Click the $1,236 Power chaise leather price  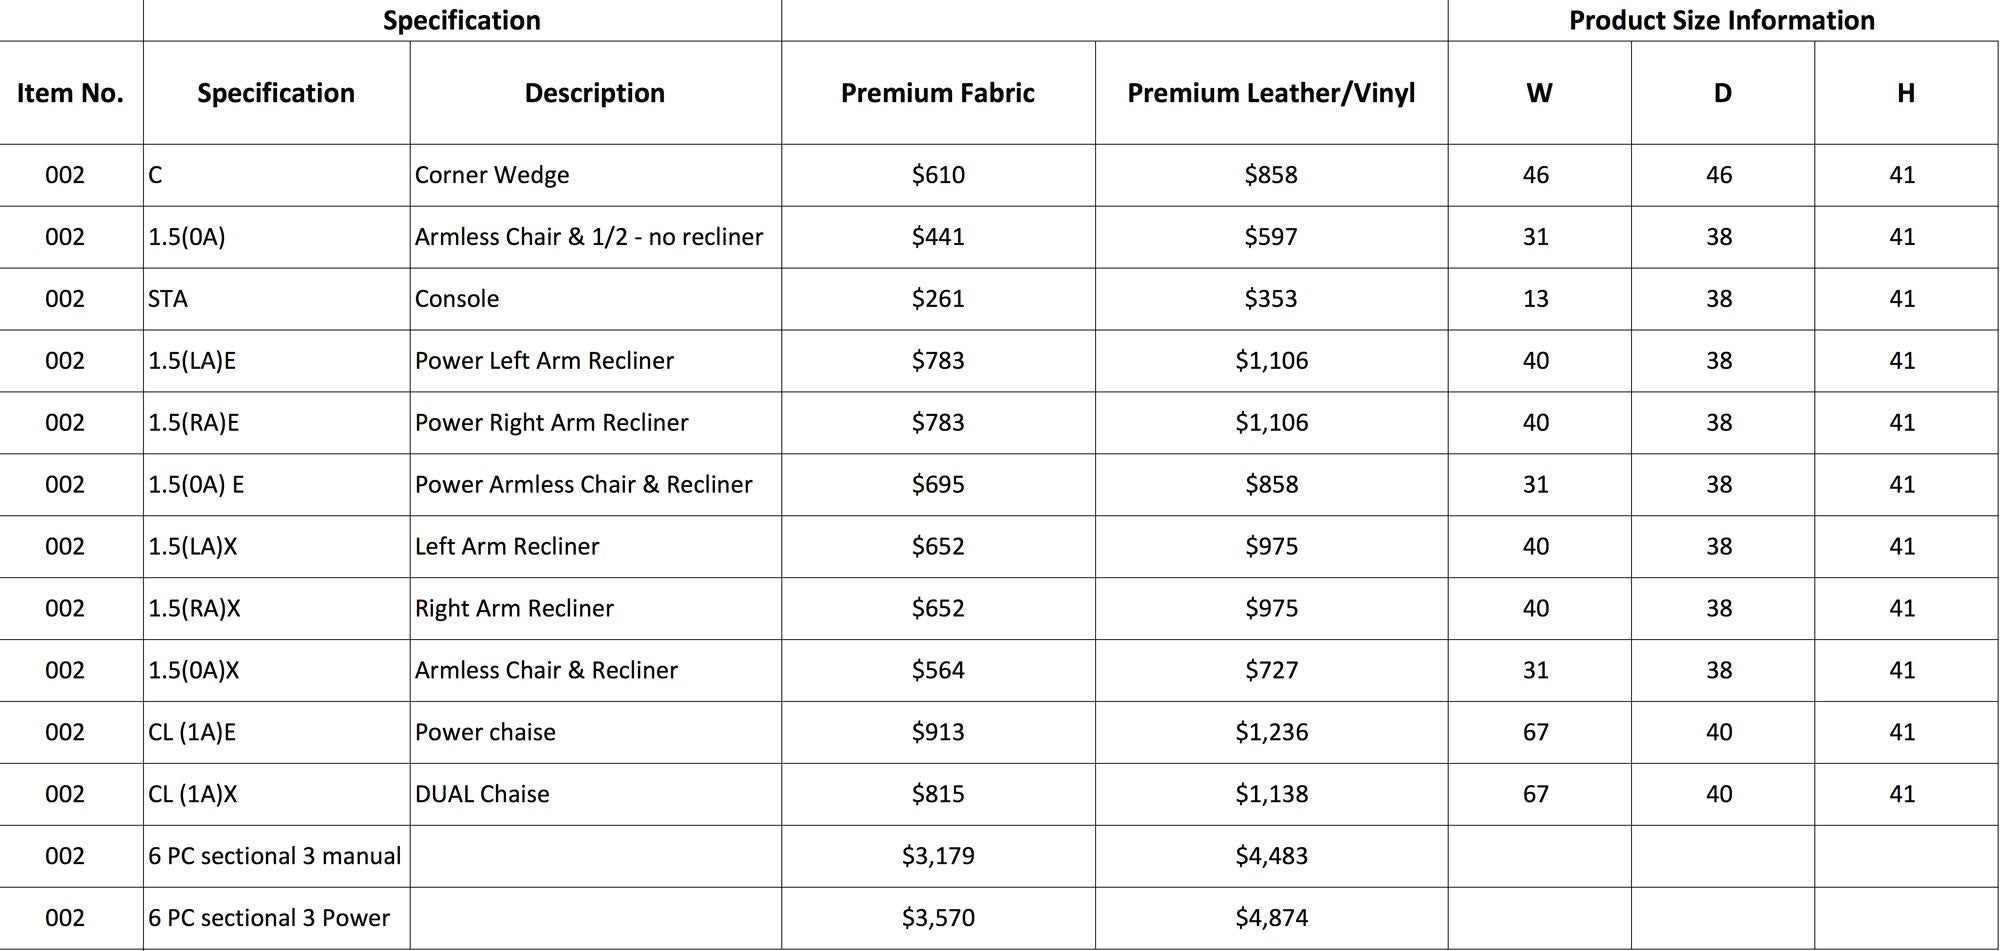(x=1271, y=732)
